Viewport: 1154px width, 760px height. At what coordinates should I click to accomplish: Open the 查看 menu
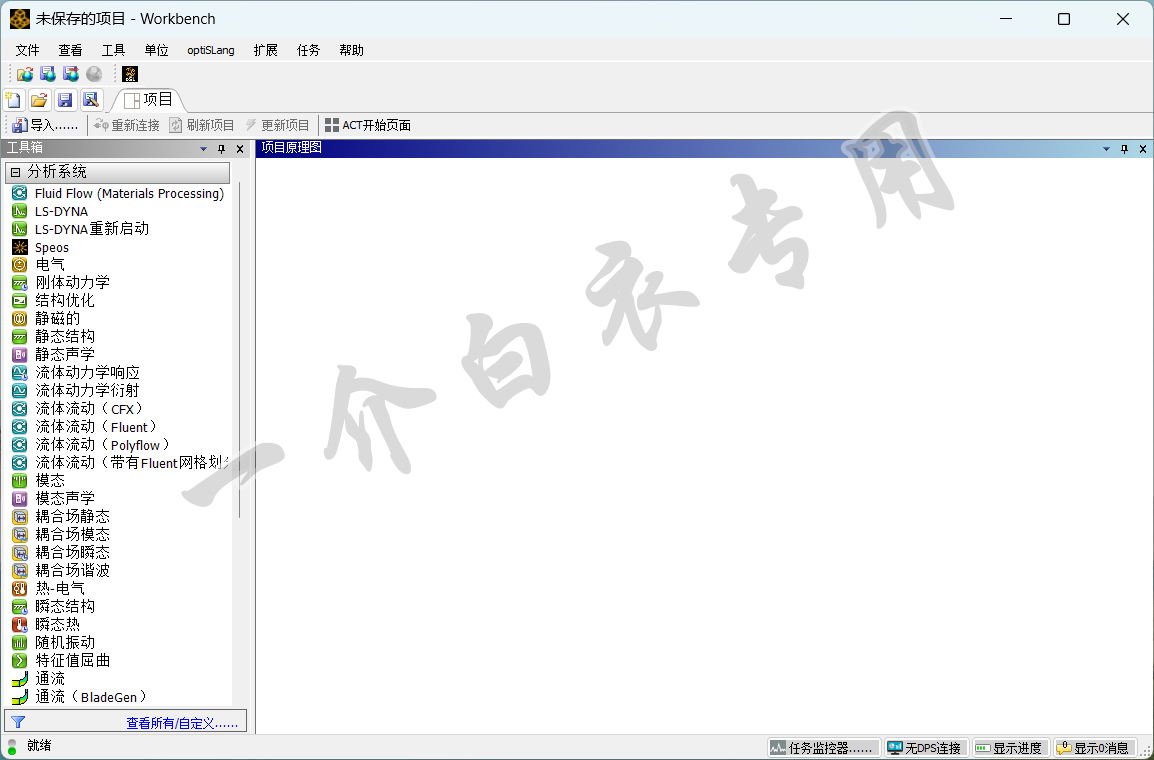pyautogui.click(x=71, y=50)
